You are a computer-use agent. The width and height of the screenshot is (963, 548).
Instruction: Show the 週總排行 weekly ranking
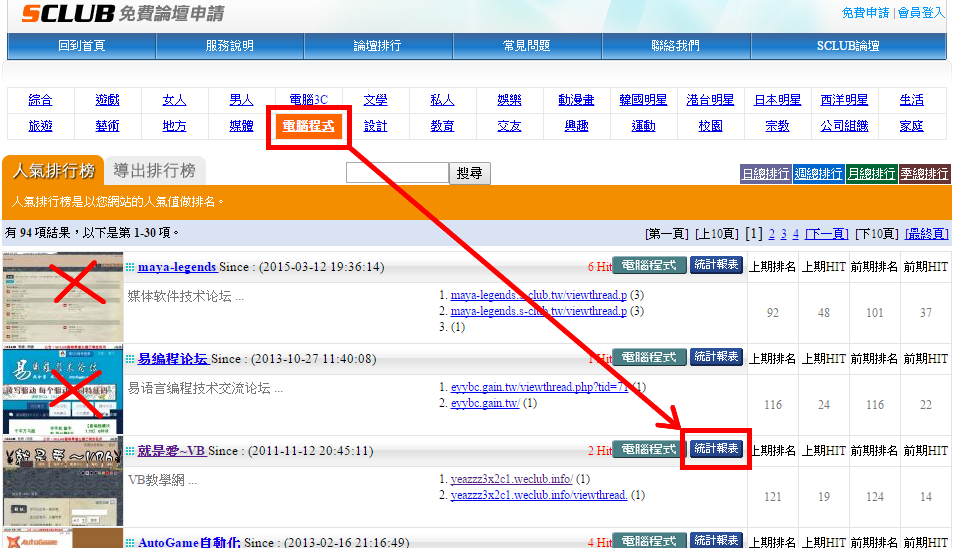[818, 174]
